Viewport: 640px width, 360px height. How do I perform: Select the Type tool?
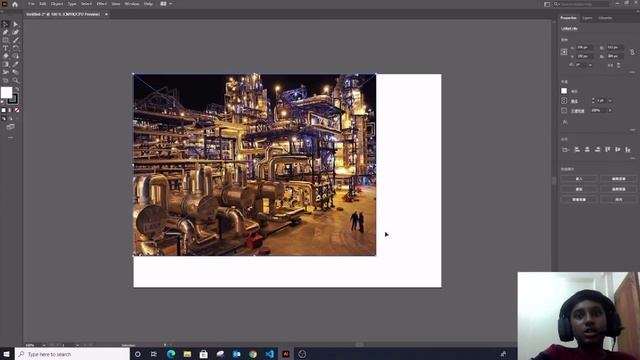pyautogui.click(x=5, y=48)
